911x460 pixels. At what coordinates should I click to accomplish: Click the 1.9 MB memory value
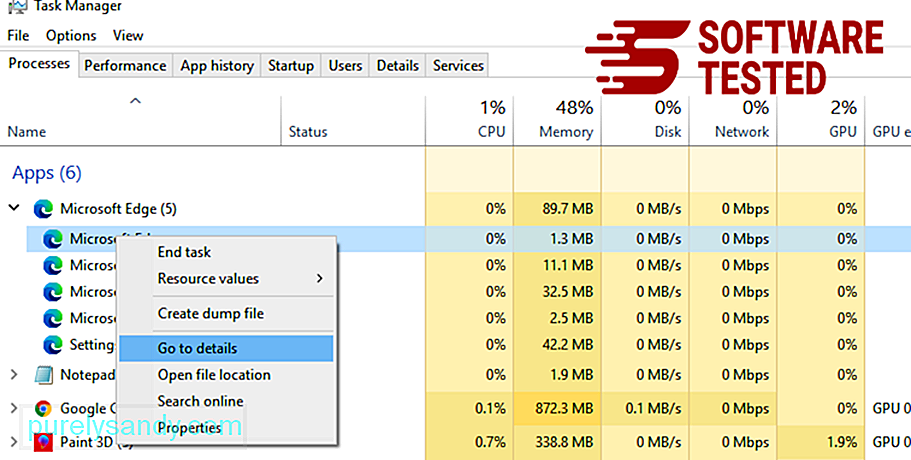pos(572,375)
